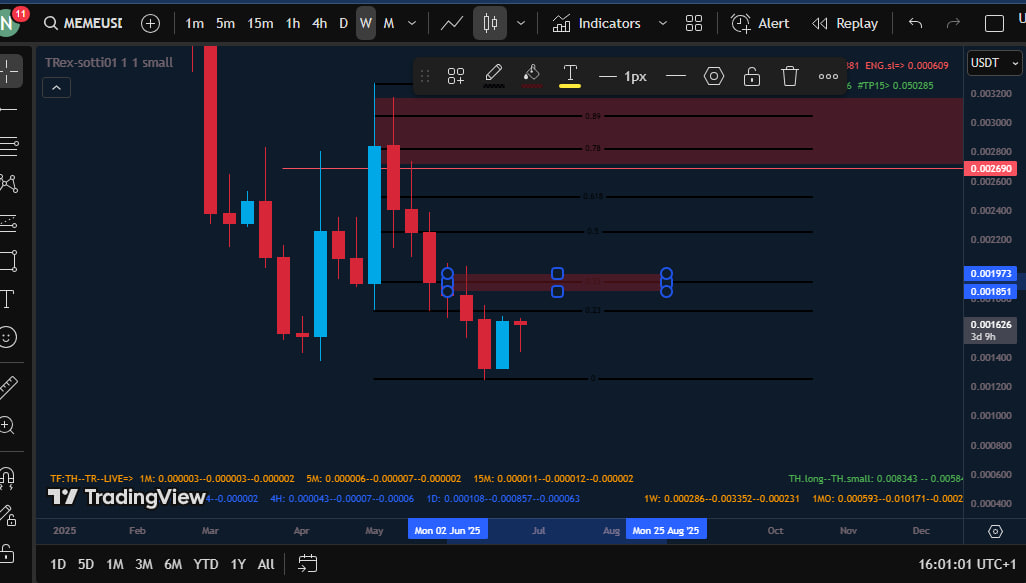Screen dimensions: 1026x583
Task: Redo the chart action
Action: point(953,24)
